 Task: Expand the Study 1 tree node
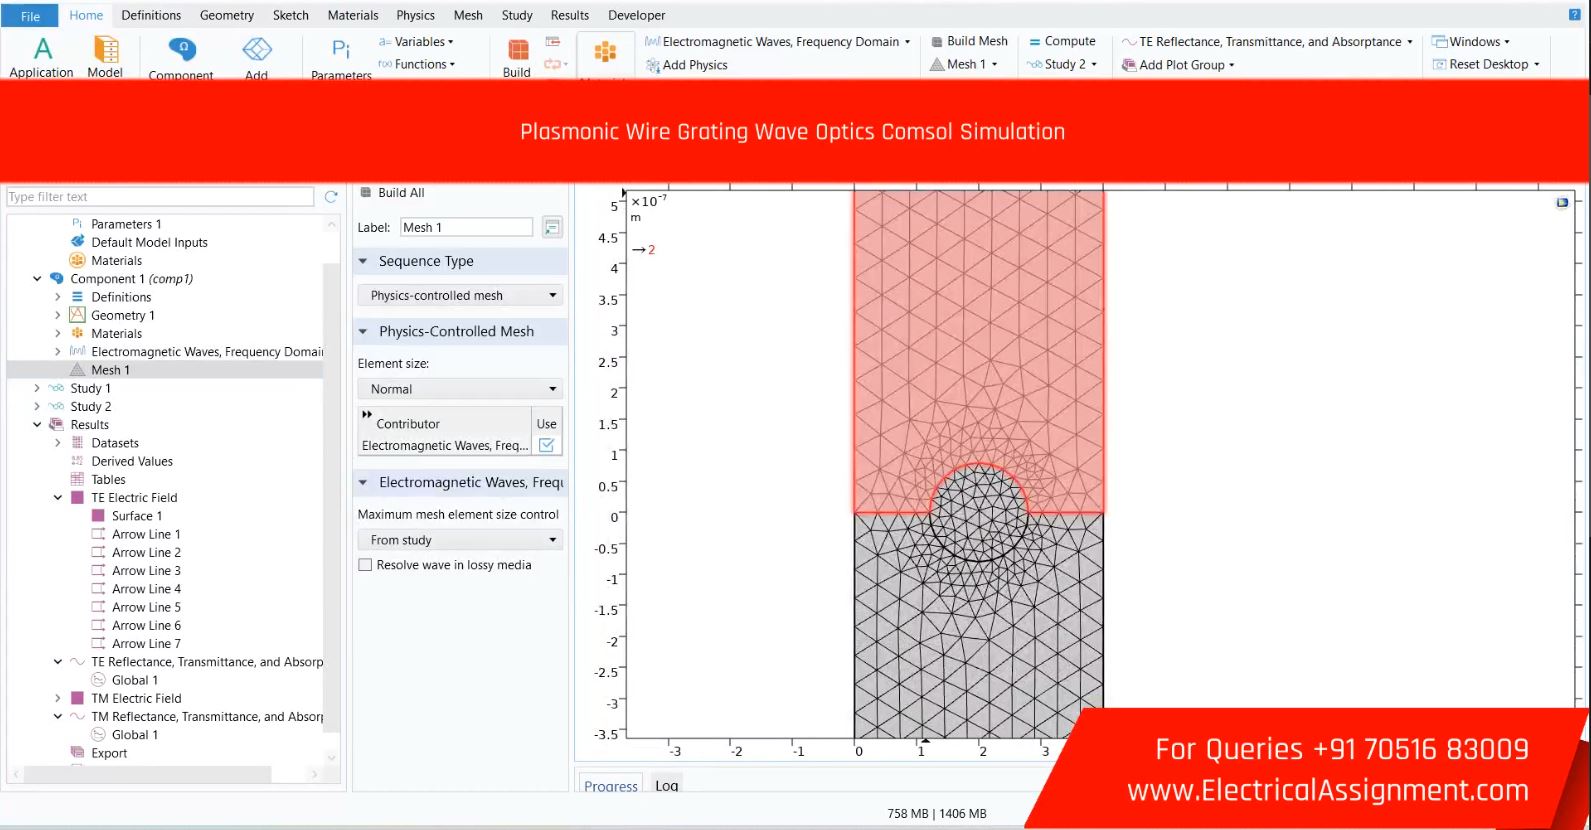pyautogui.click(x=37, y=389)
